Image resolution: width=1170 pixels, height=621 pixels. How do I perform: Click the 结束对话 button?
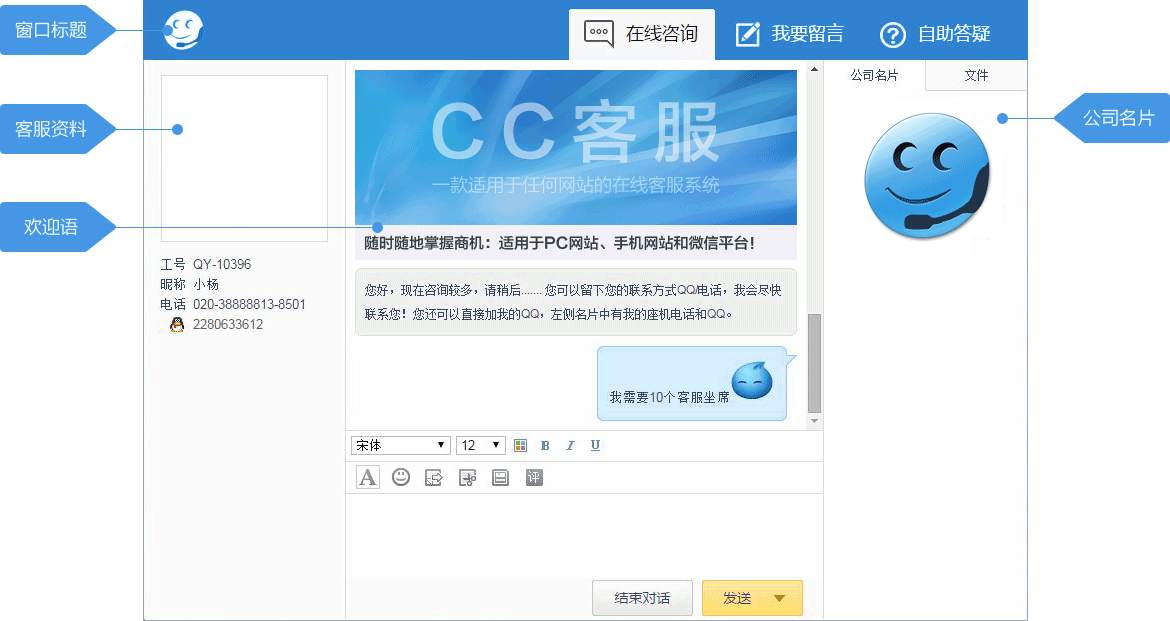coord(642,598)
